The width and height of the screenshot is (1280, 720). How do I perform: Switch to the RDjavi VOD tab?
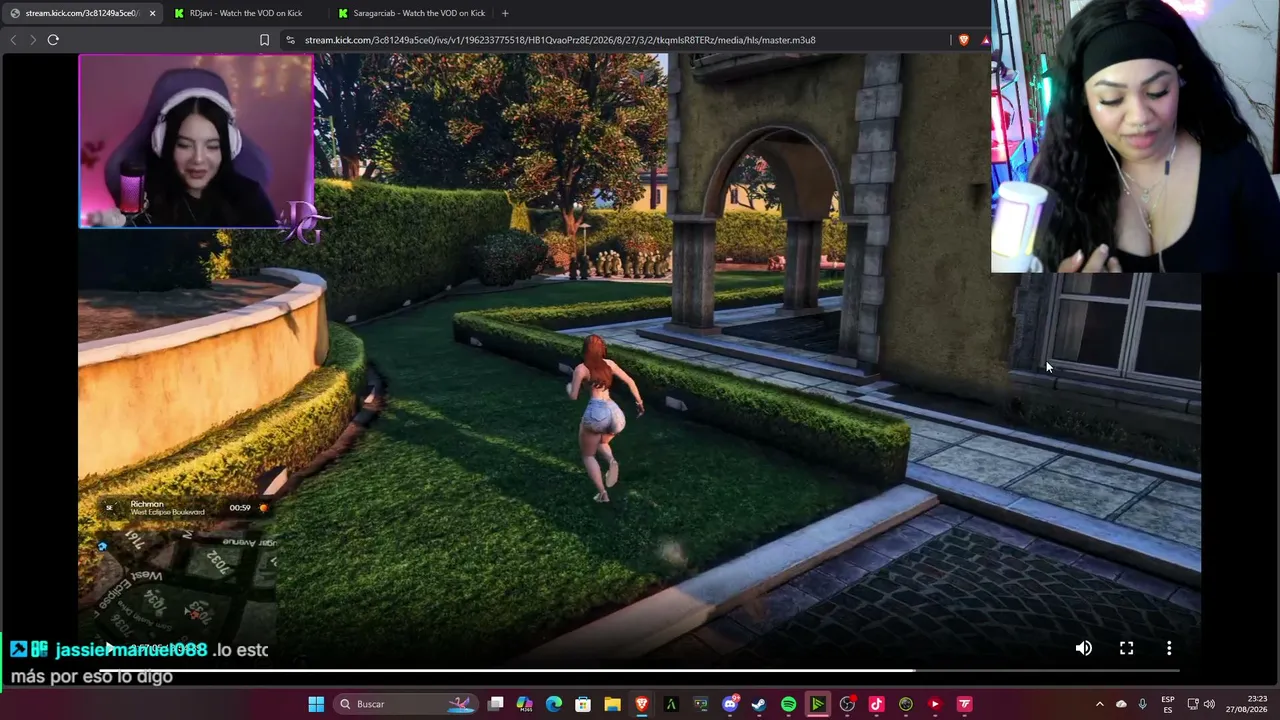(245, 13)
